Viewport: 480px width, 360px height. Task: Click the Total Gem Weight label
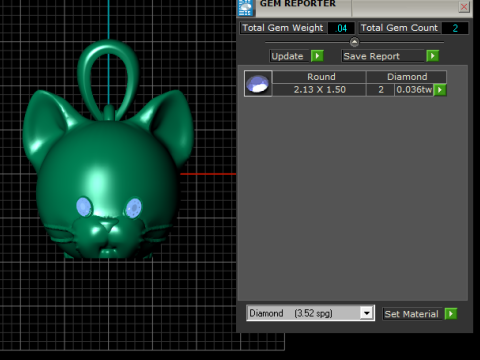pyautogui.click(x=283, y=28)
